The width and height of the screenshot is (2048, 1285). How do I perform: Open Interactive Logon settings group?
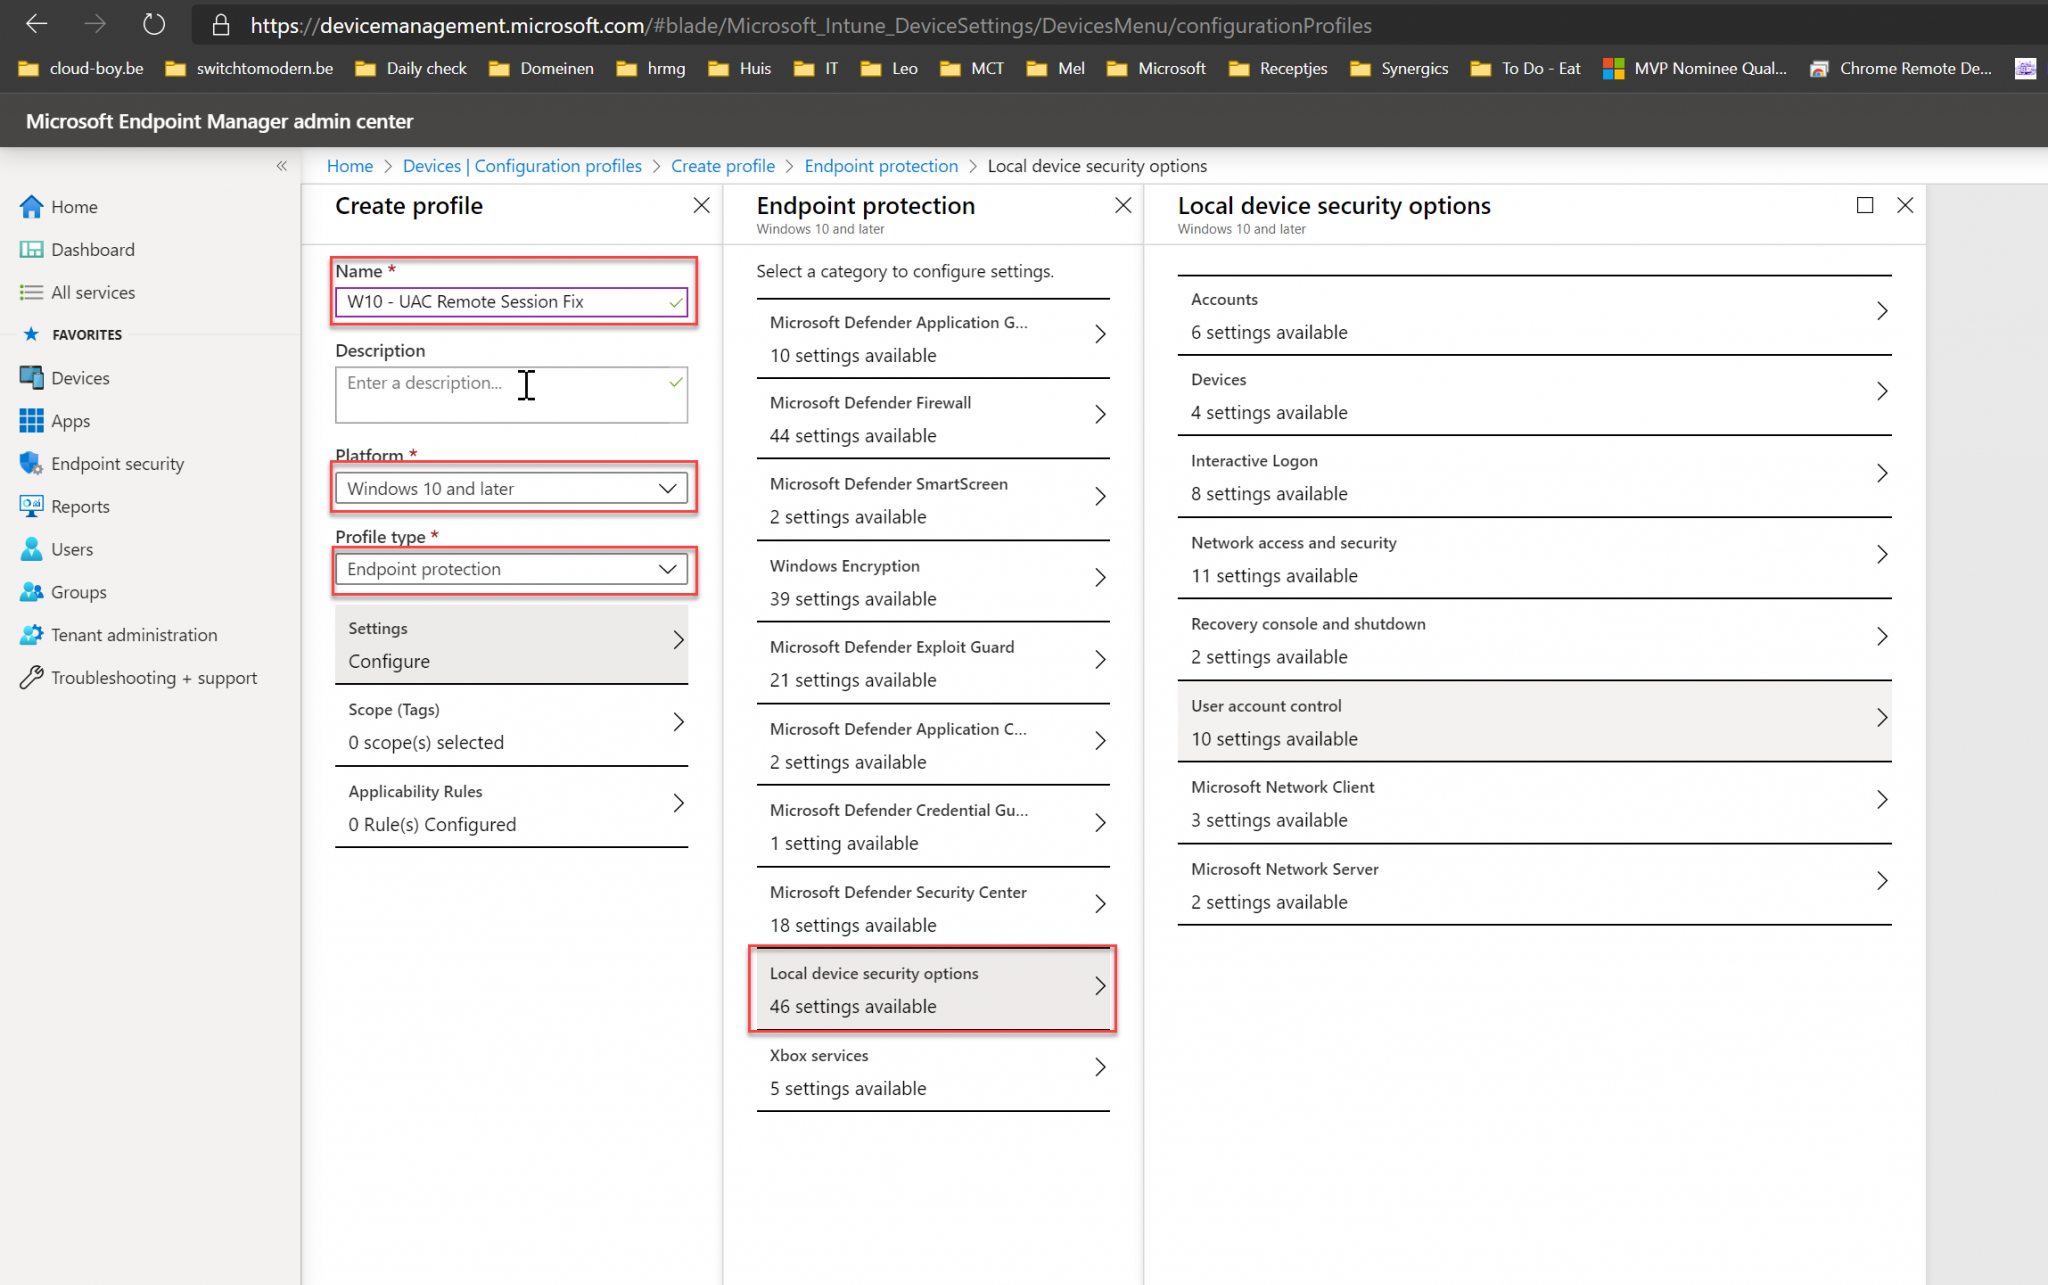(1534, 477)
